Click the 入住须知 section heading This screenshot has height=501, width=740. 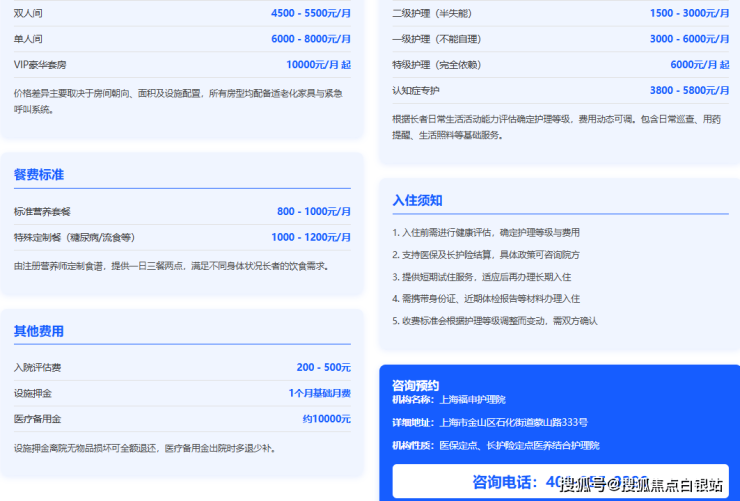[417, 200]
